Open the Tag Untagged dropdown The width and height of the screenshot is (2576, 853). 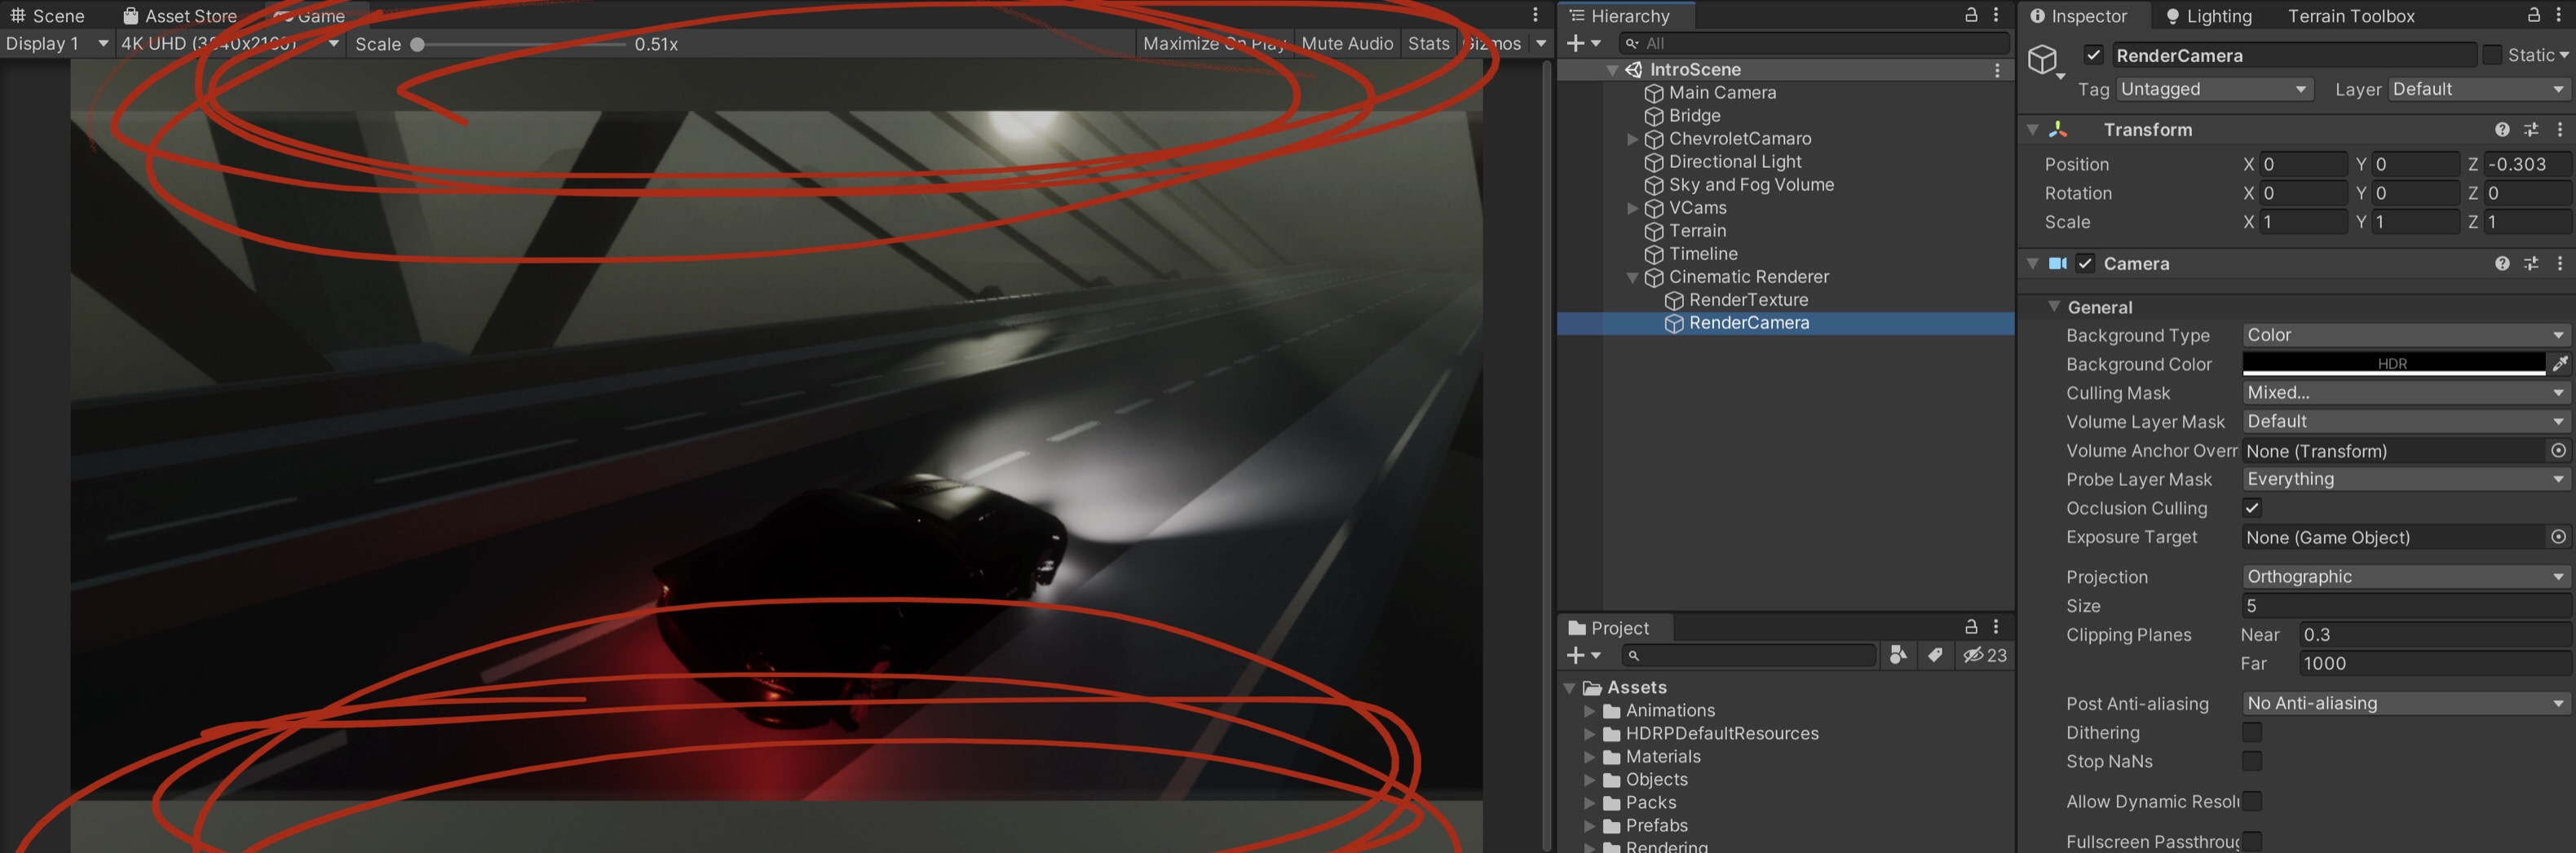2214,90
